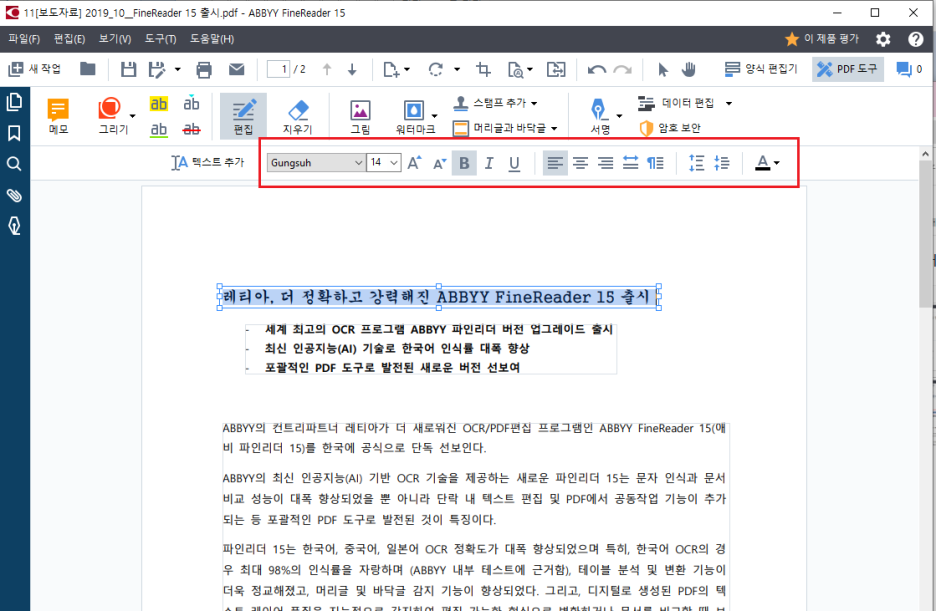Toggle Bold formatting
Viewport: 936px width, 611px height.
(464, 162)
